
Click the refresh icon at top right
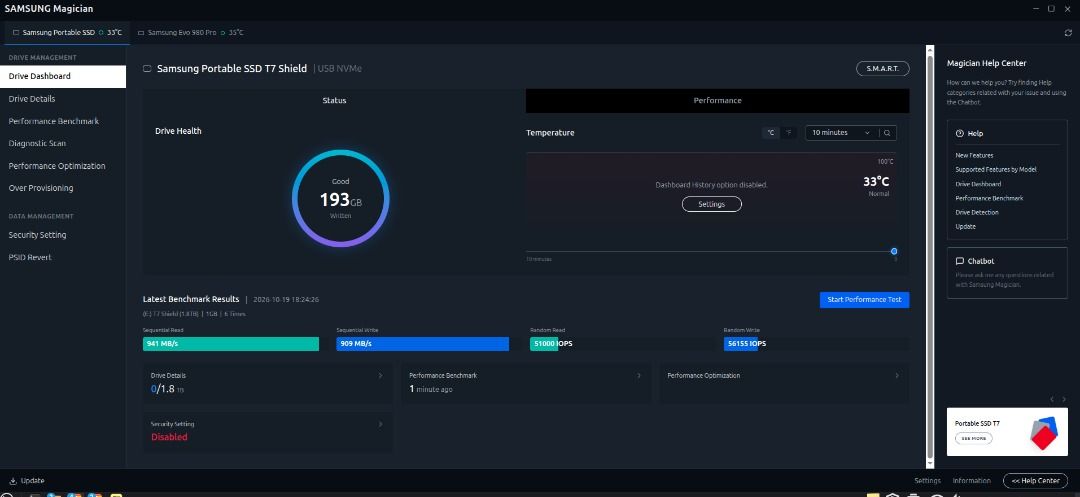click(1068, 32)
